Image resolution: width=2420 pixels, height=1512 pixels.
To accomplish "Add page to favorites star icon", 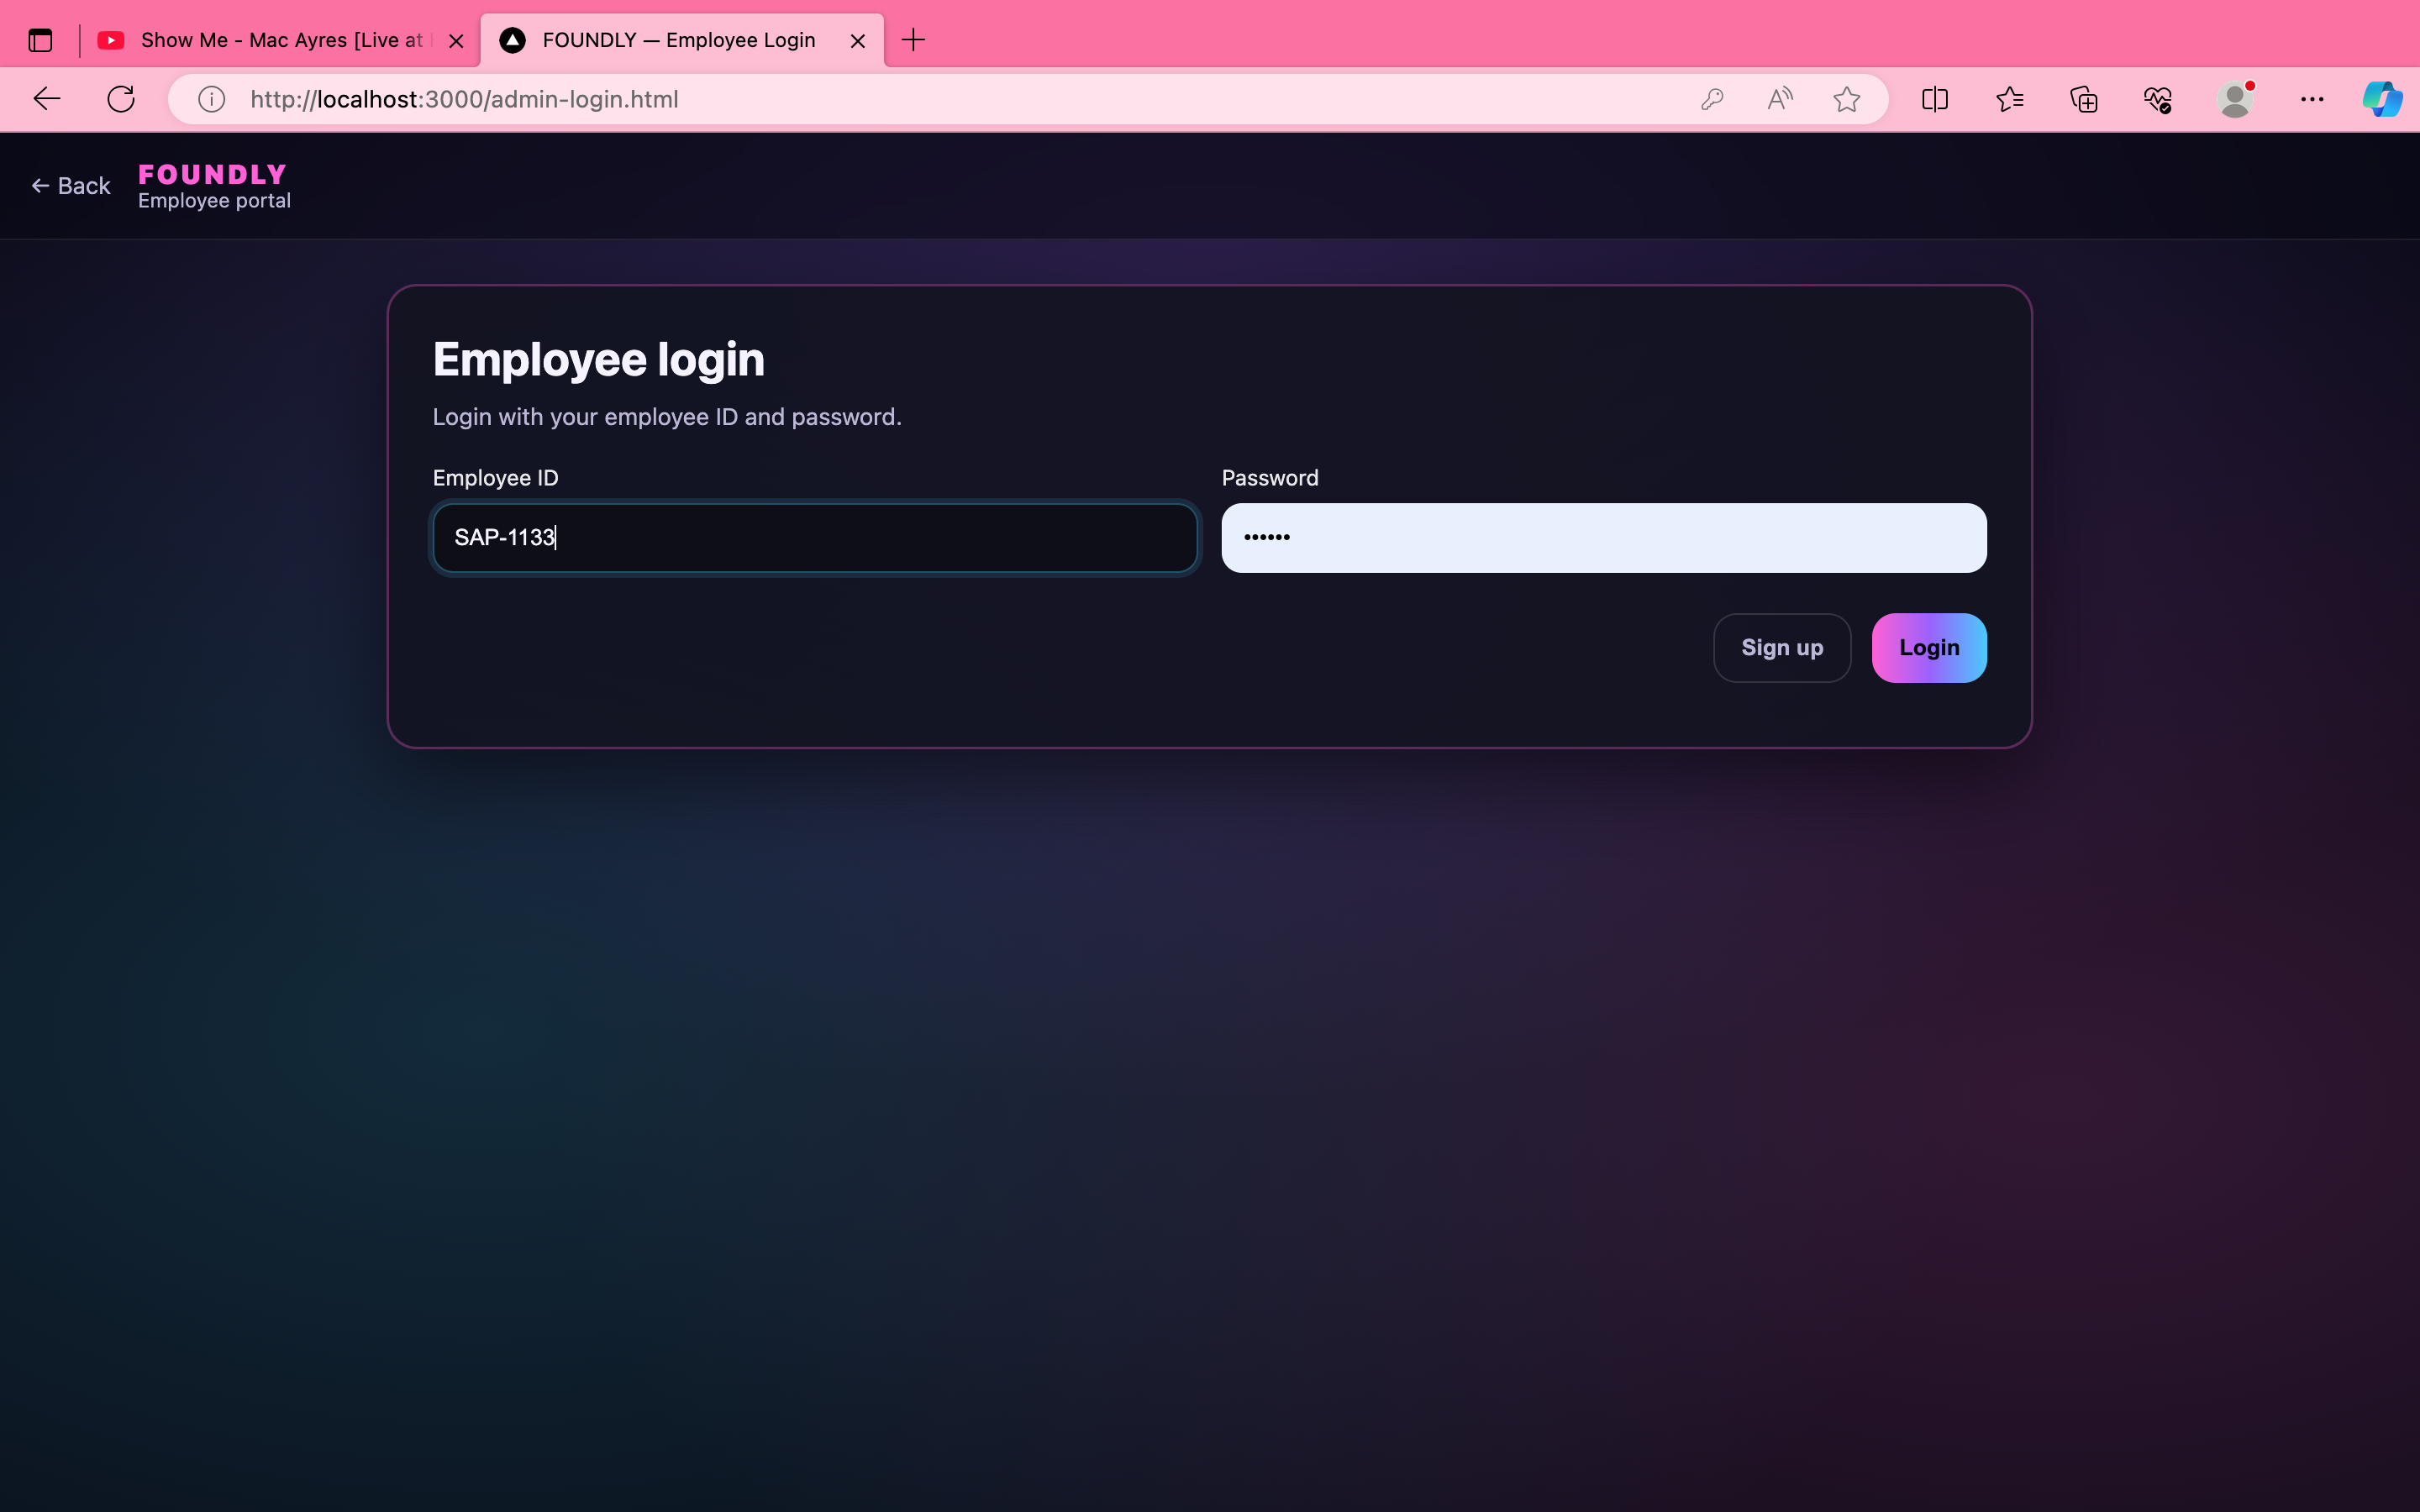I will pyautogui.click(x=1846, y=99).
